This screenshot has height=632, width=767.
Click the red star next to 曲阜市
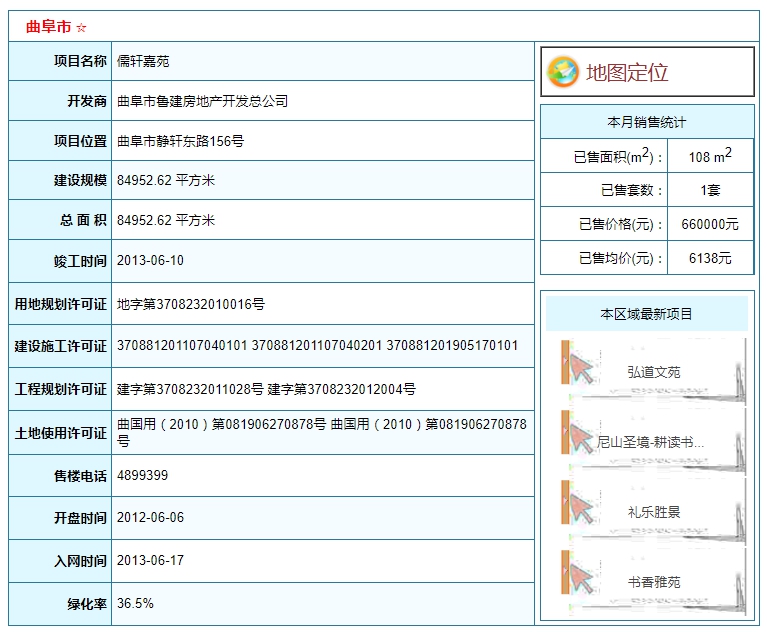pyautogui.click(x=81, y=28)
